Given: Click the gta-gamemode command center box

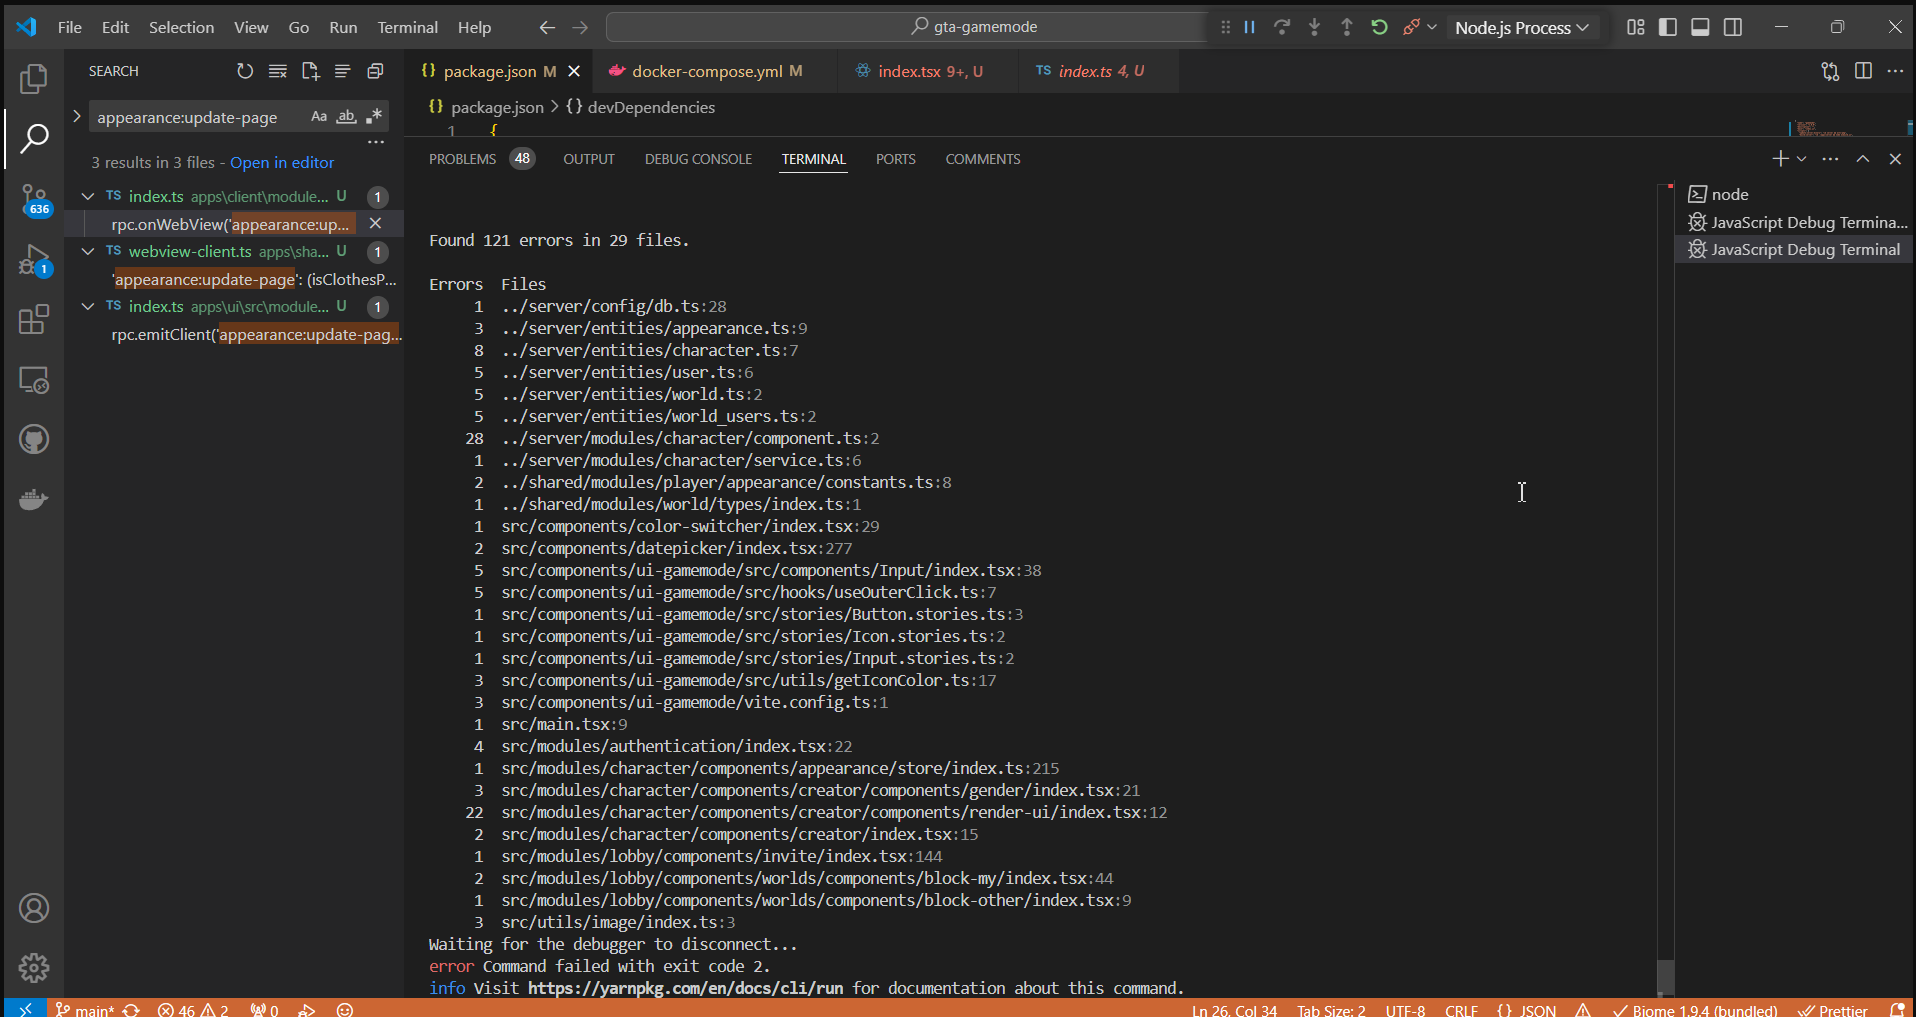Looking at the screenshot, I should click(x=907, y=27).
